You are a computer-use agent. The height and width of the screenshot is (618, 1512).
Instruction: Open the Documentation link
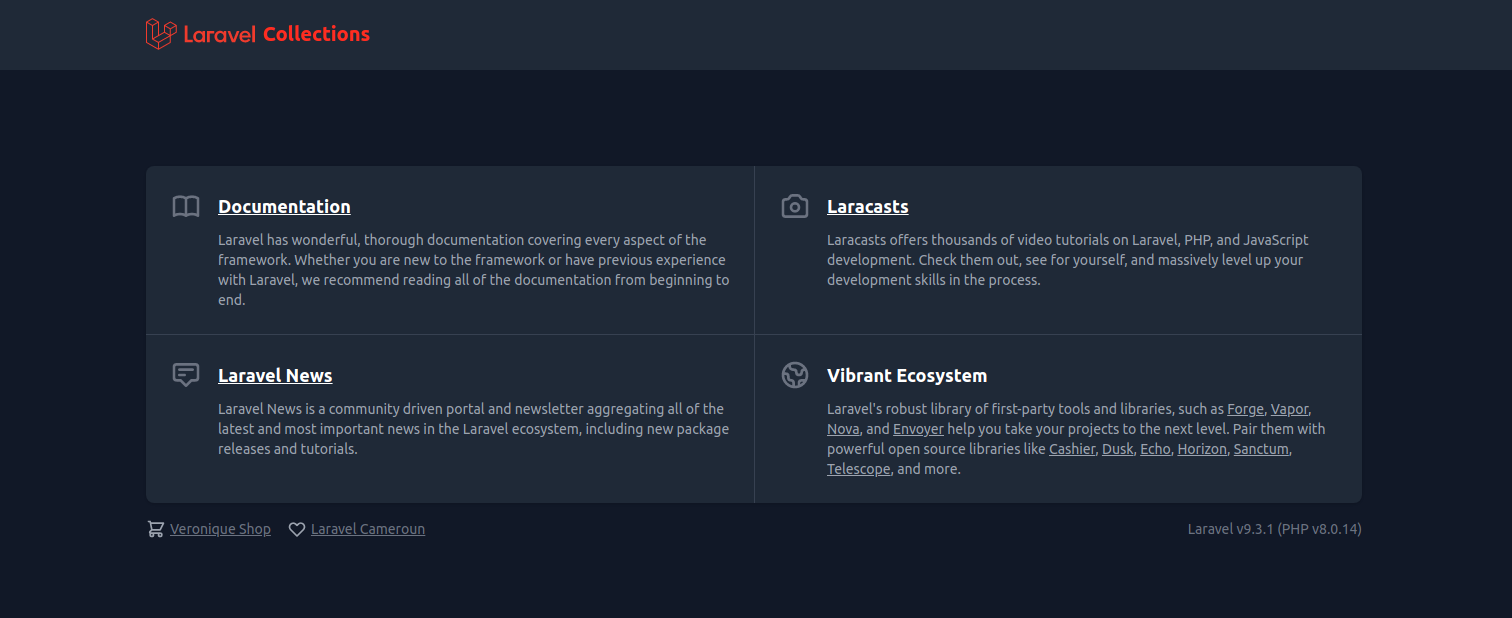point(284,207)
